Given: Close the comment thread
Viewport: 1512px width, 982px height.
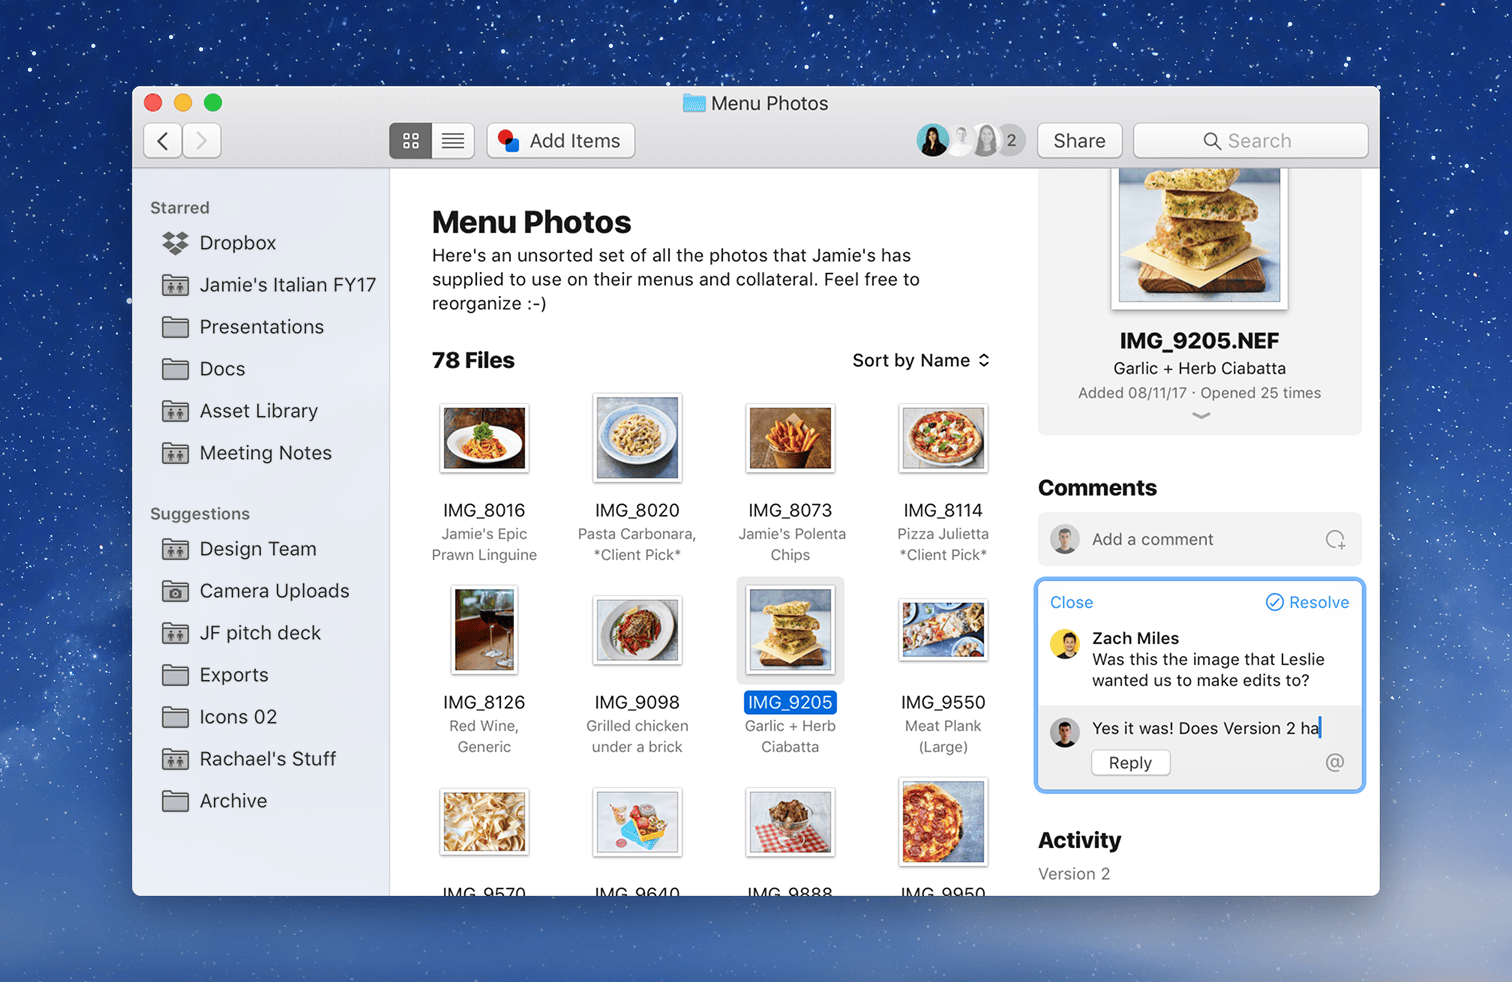Looking at the screenshot, I should click(x=1071, y=602).
